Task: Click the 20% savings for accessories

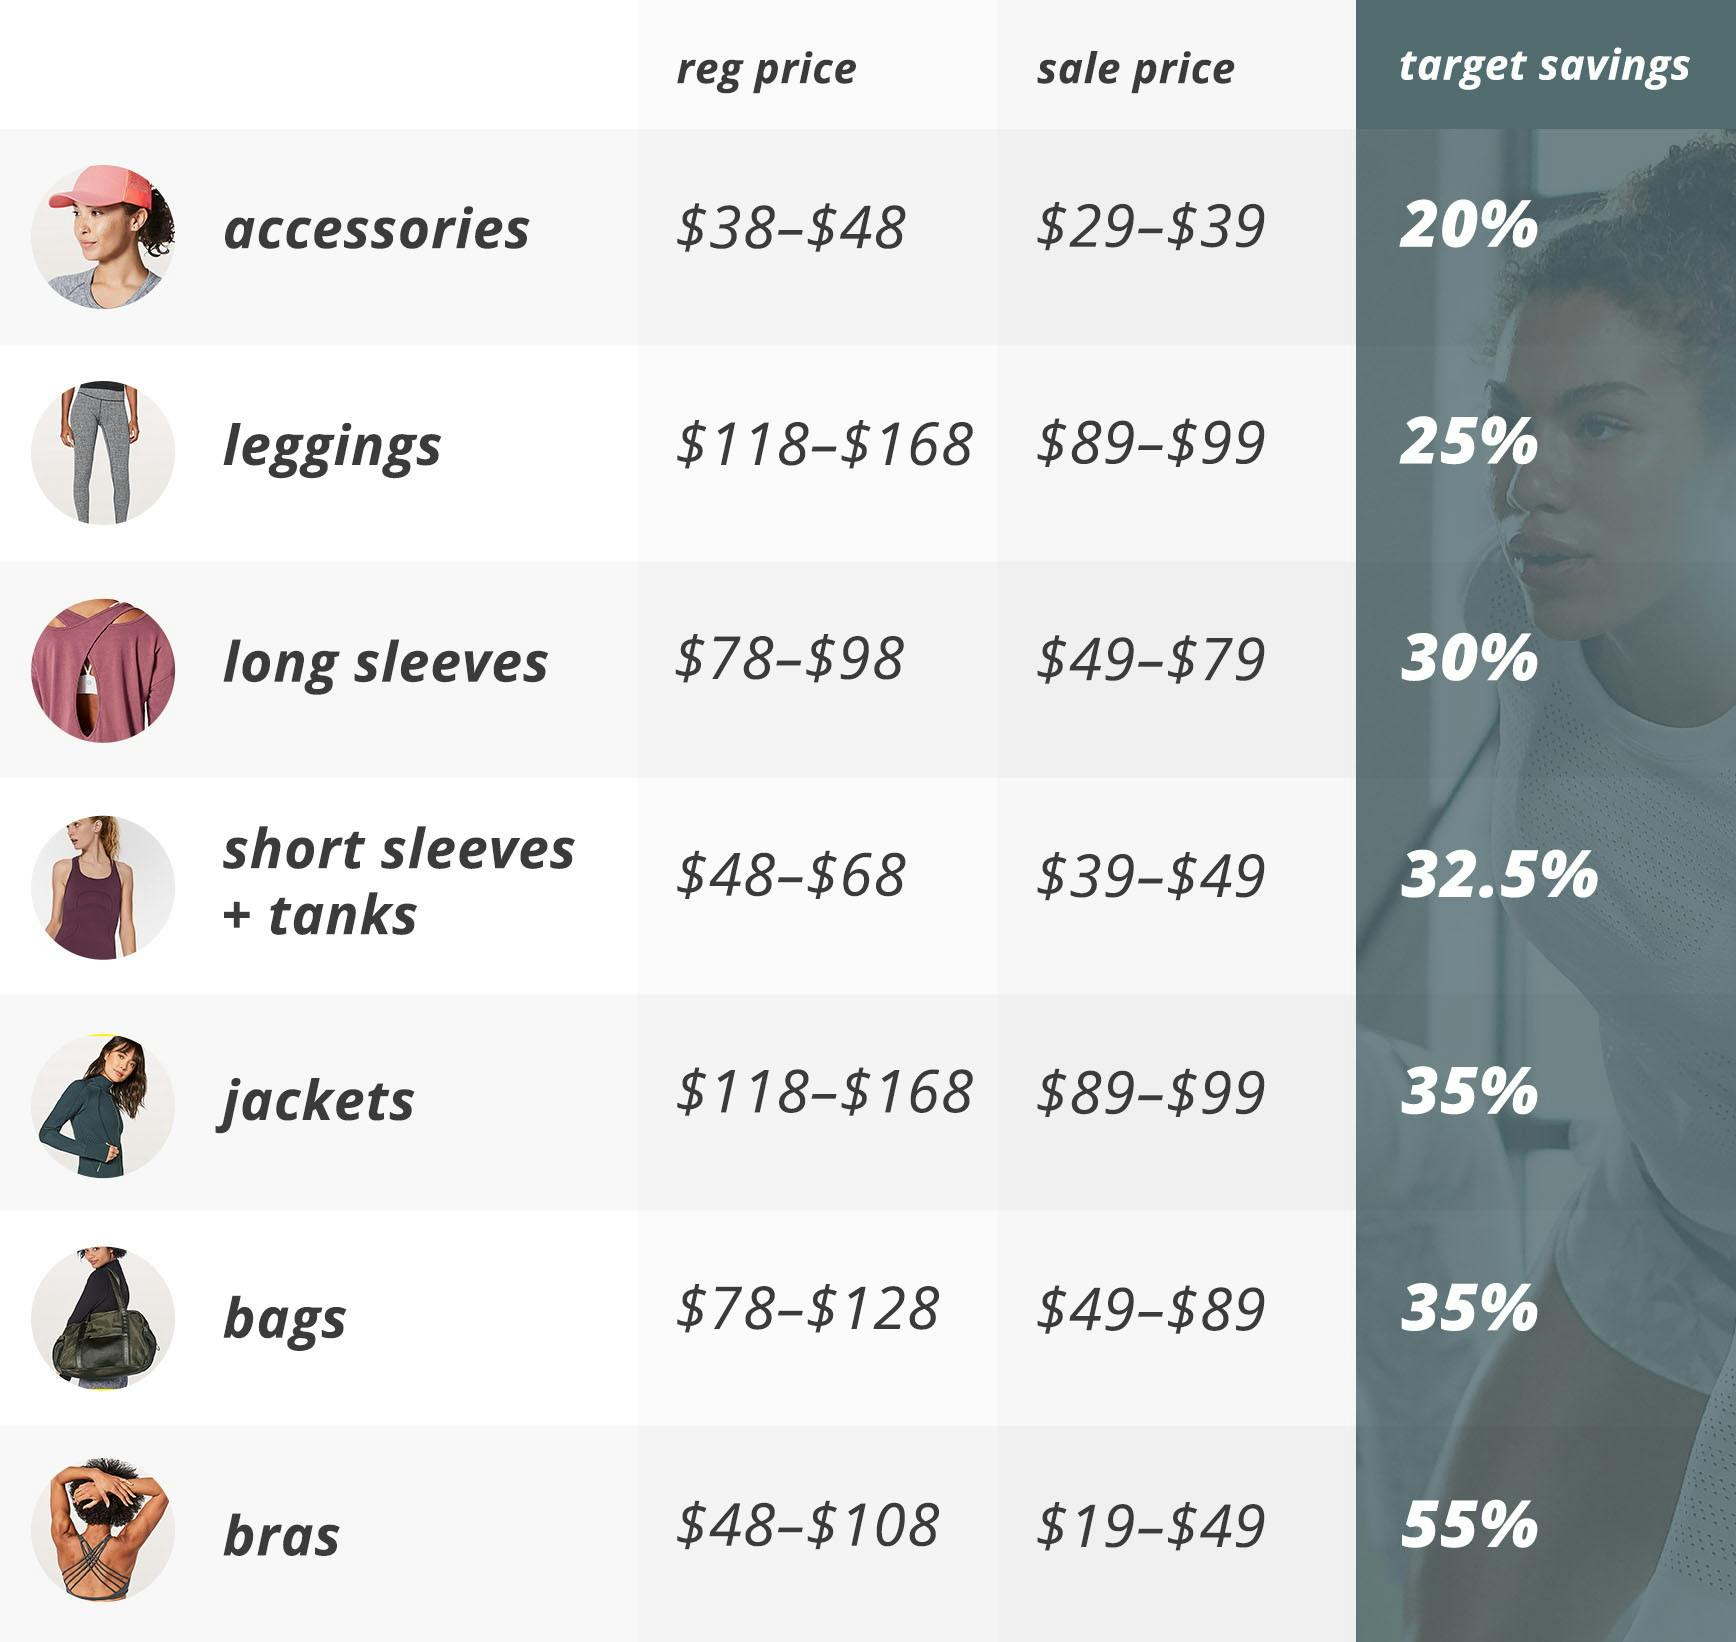Action: tap(1468, 225)
